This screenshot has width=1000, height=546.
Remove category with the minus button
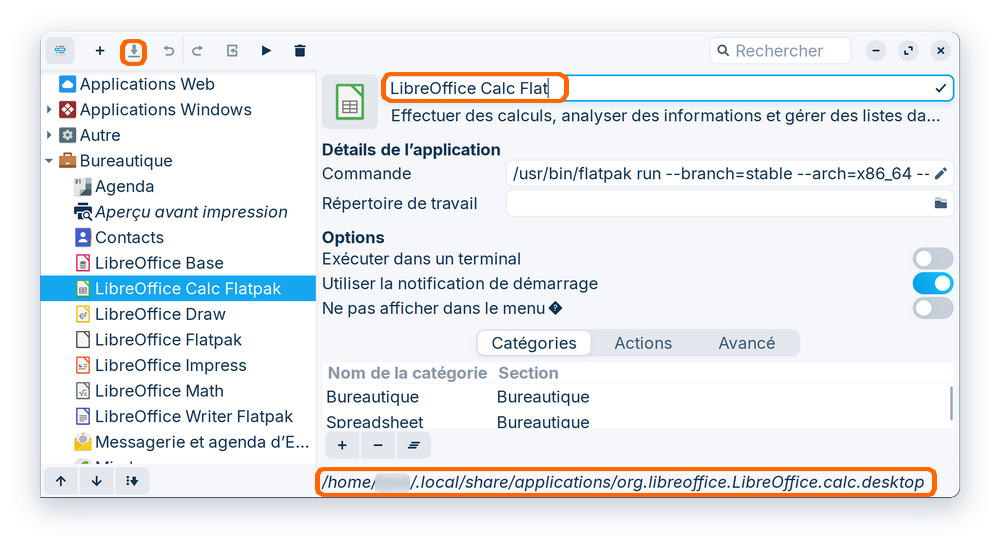point(377,445)
